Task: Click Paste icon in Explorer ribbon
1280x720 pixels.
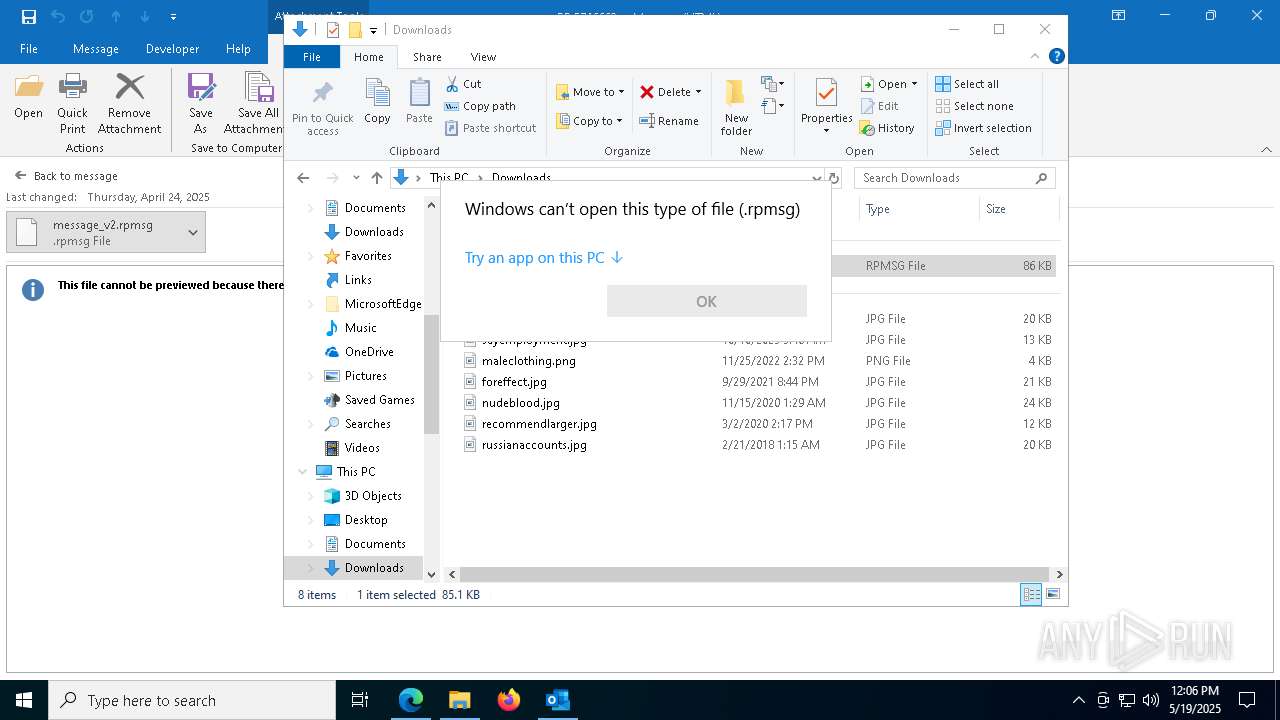Action: point(419,93)
